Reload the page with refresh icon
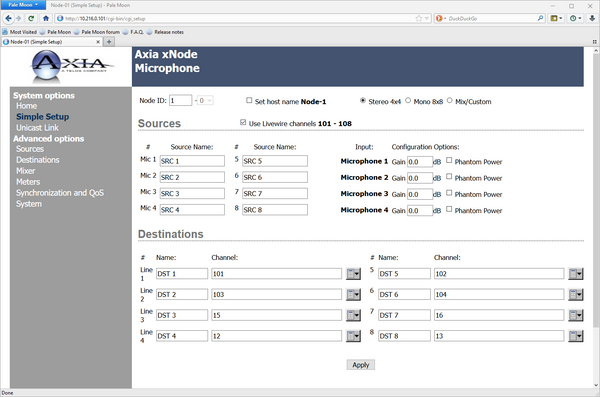Viewport: 600px width, 397px height. coord(31,18)
